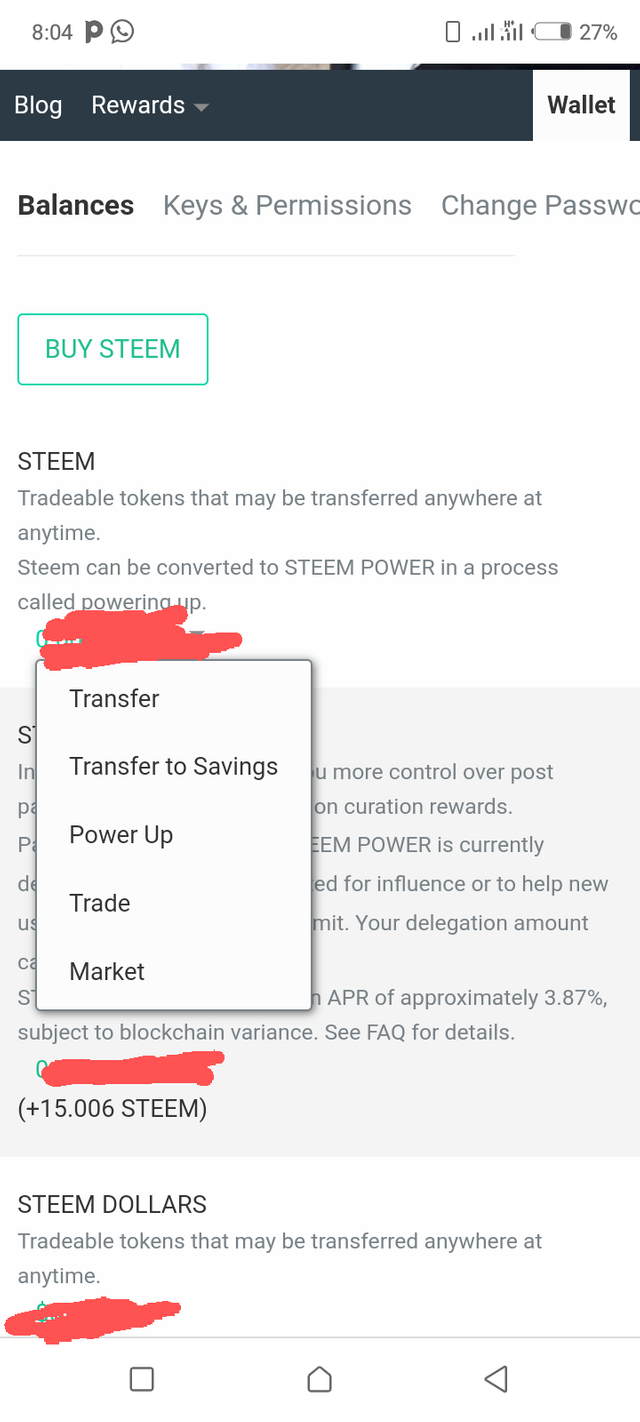
Task: Expand the Rewards dropdown arrow
Action: click(x=201, y=107)
